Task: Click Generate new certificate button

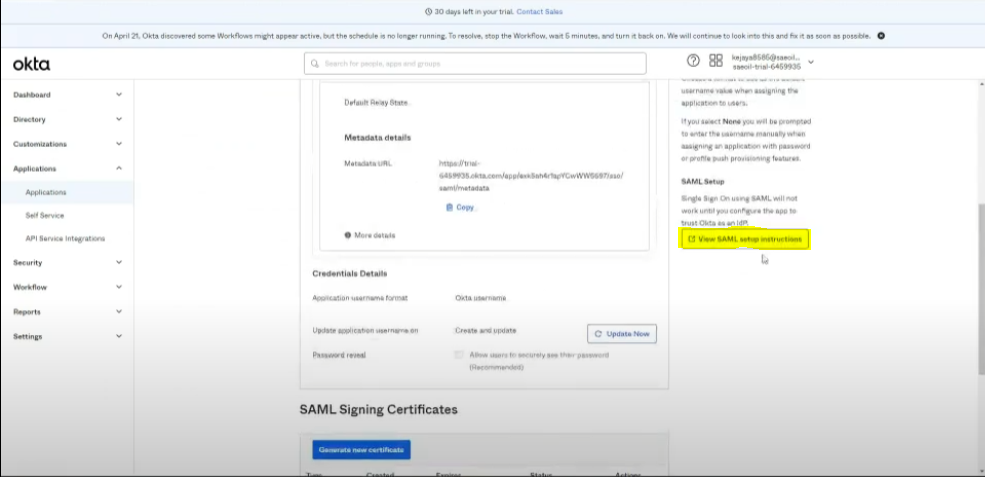Action: point(361,450)
